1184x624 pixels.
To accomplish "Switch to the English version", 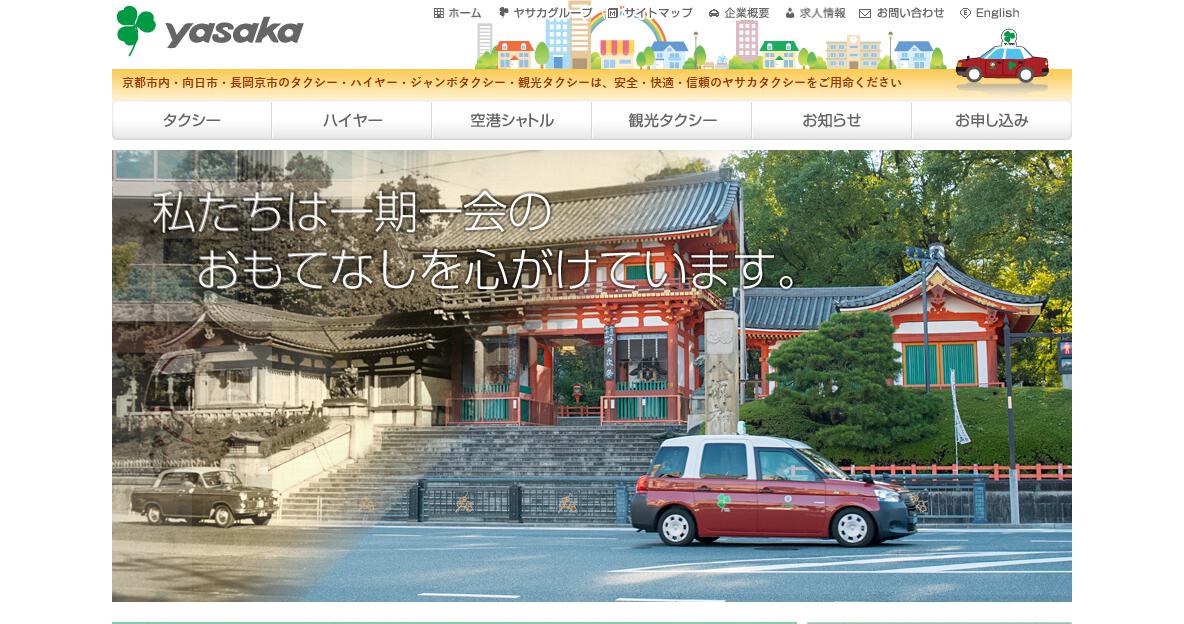I will click(x=997, y=13).
